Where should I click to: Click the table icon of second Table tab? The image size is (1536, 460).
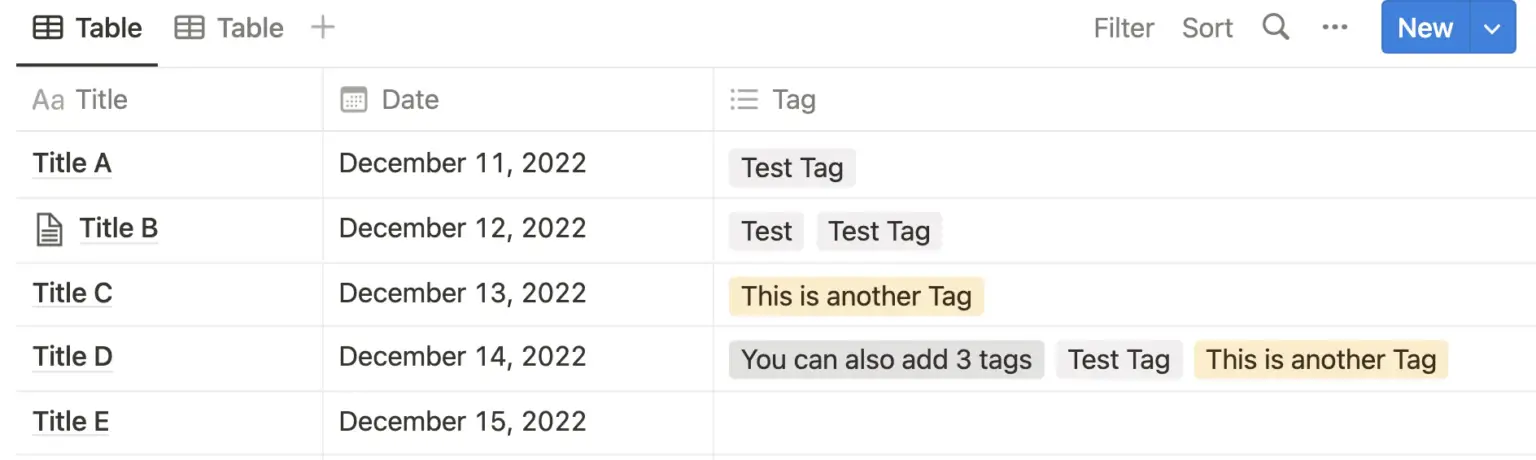pos(189,28)
